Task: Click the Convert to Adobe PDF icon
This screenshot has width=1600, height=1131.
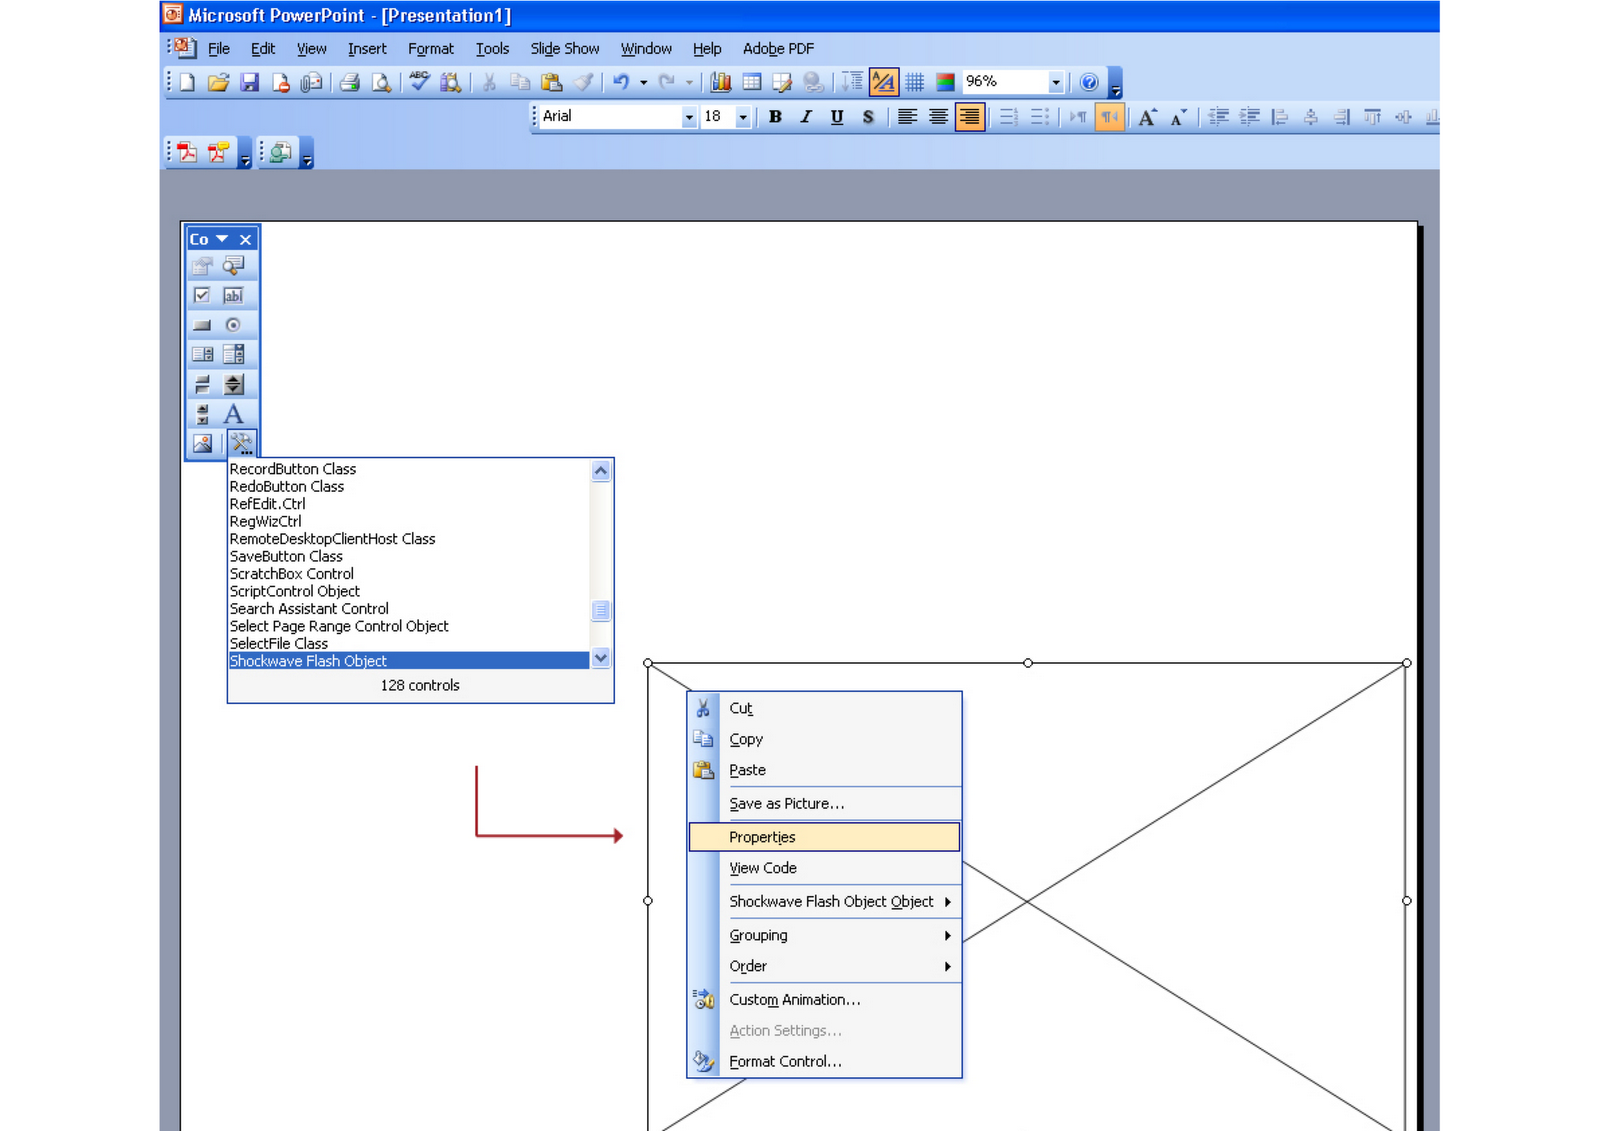Action: click(188, 152)
